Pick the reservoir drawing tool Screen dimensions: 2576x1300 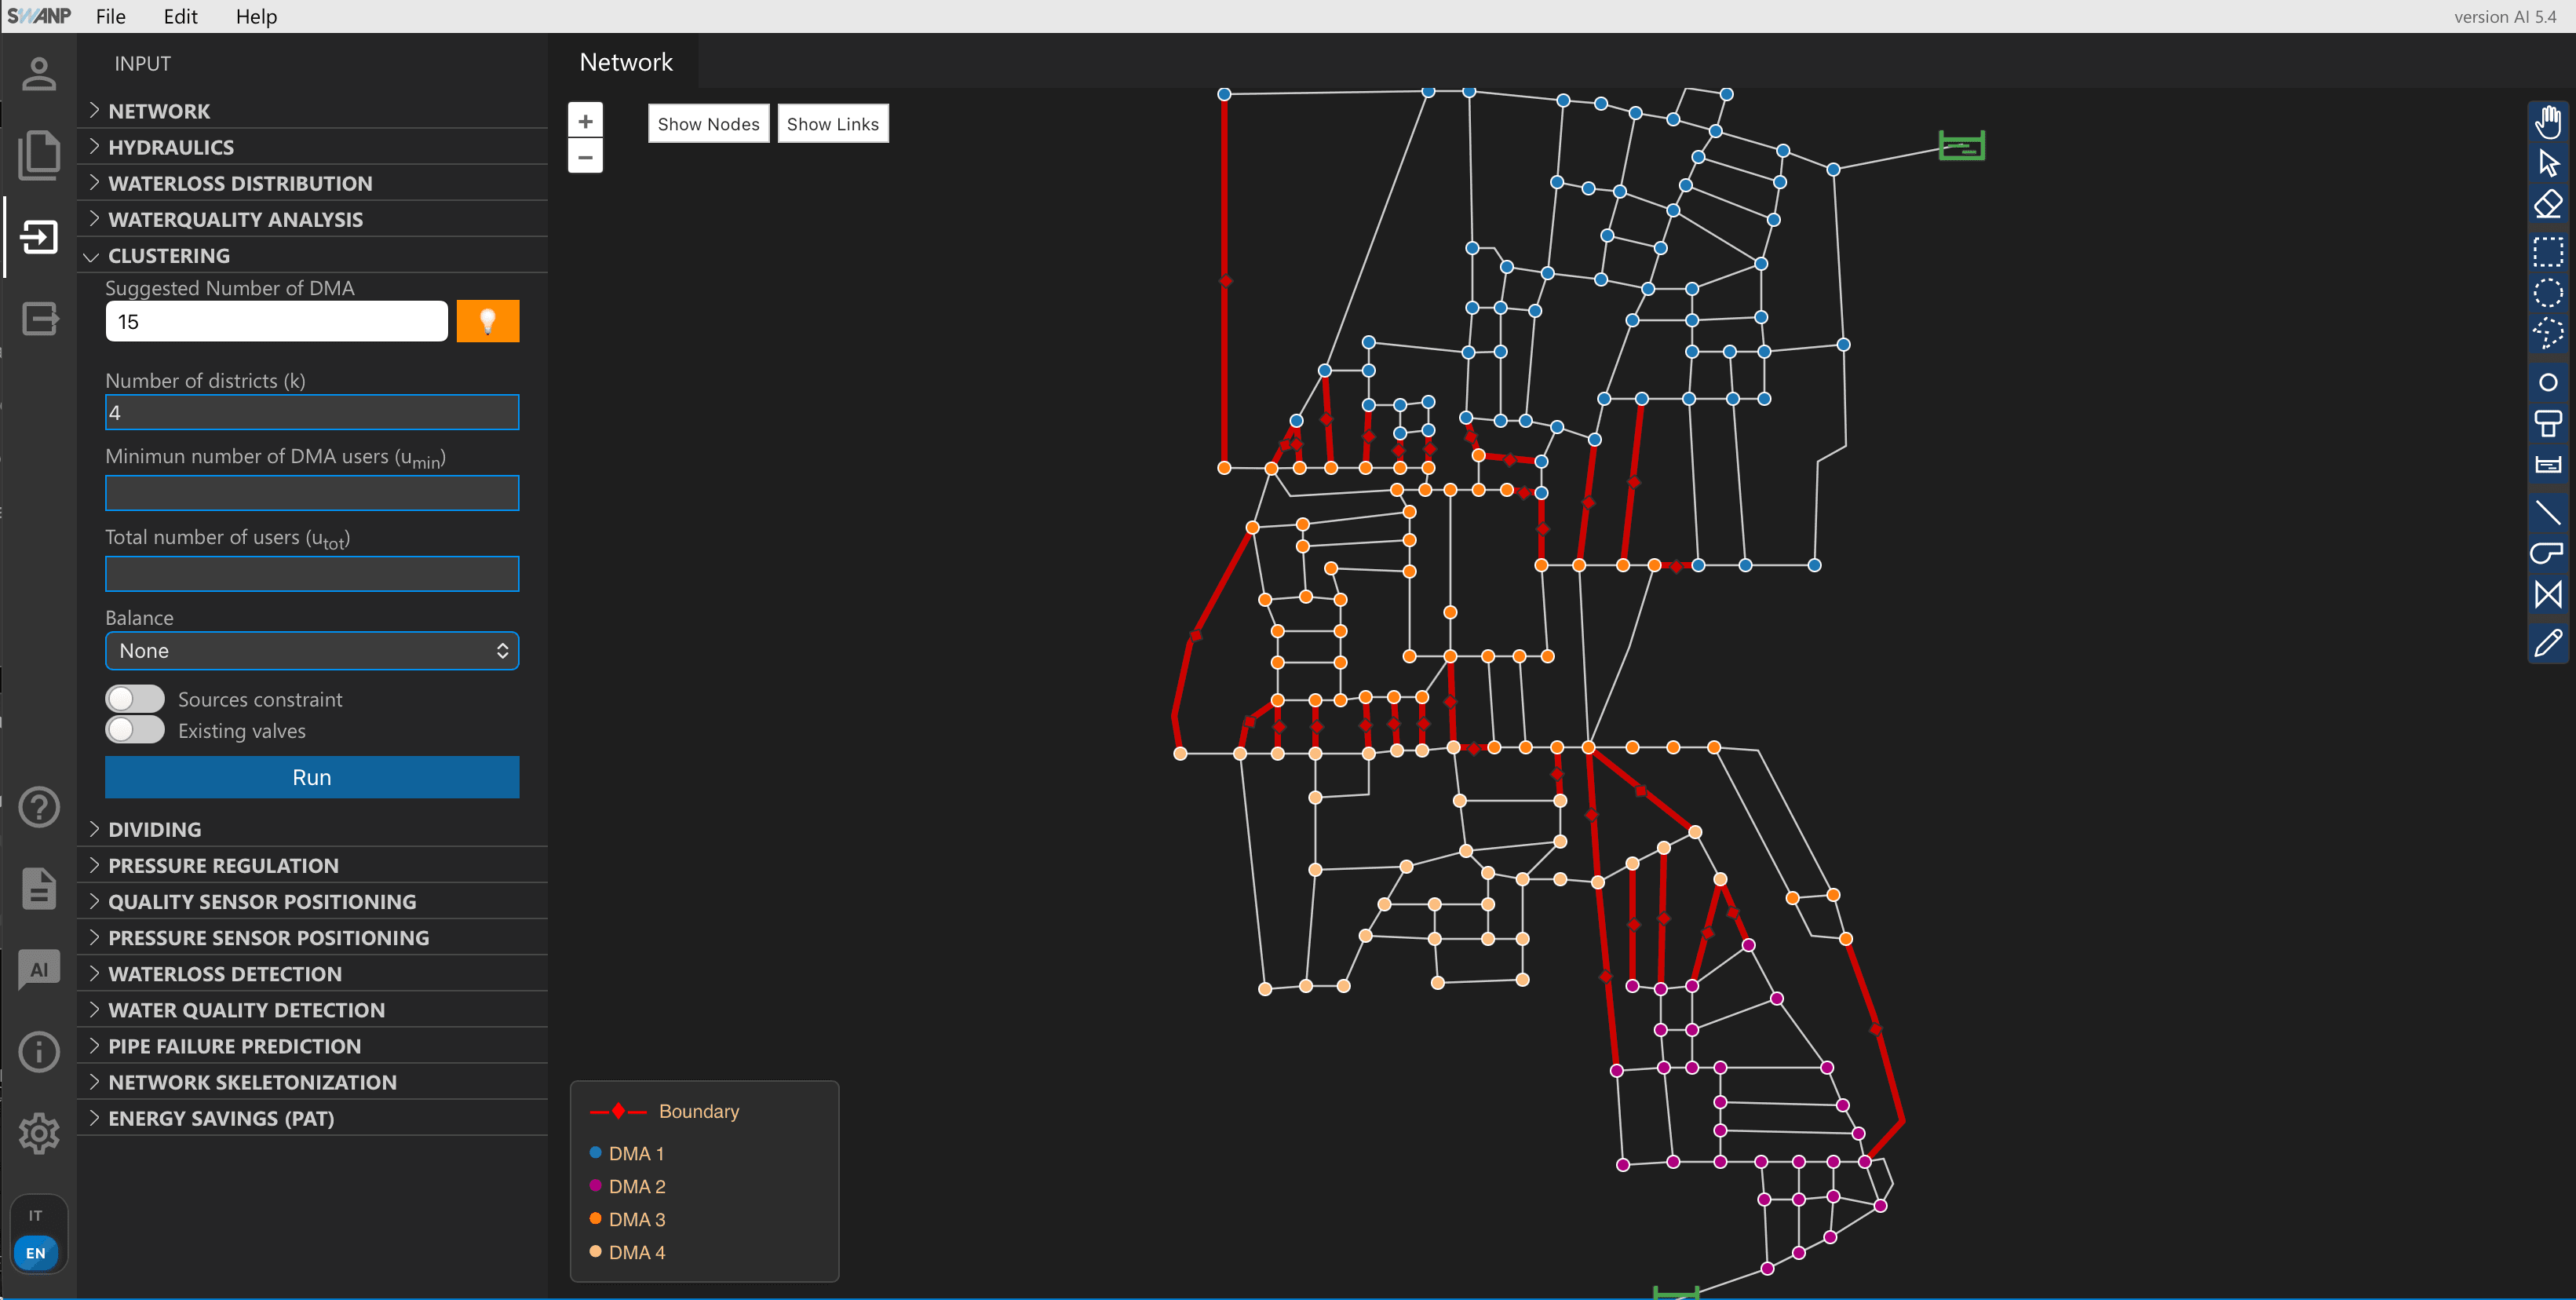pyautogui.click(x=2547, y=465)
